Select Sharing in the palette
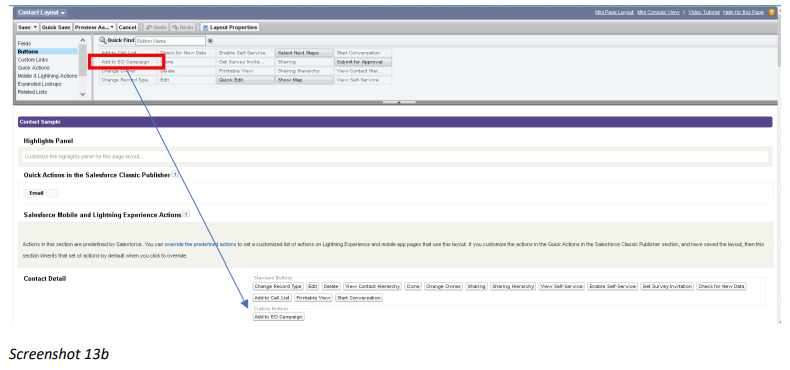 (304, 62)
